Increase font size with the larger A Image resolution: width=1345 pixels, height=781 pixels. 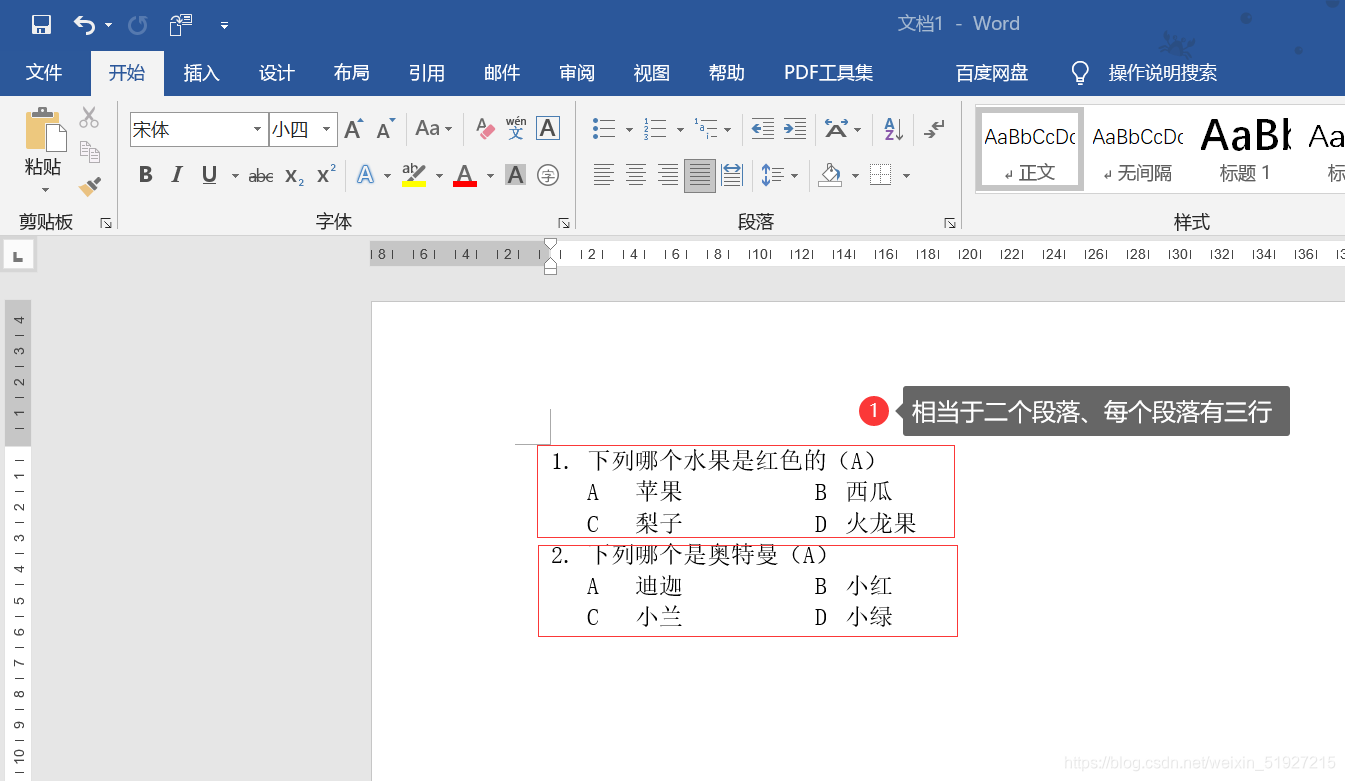pos(354,129)
